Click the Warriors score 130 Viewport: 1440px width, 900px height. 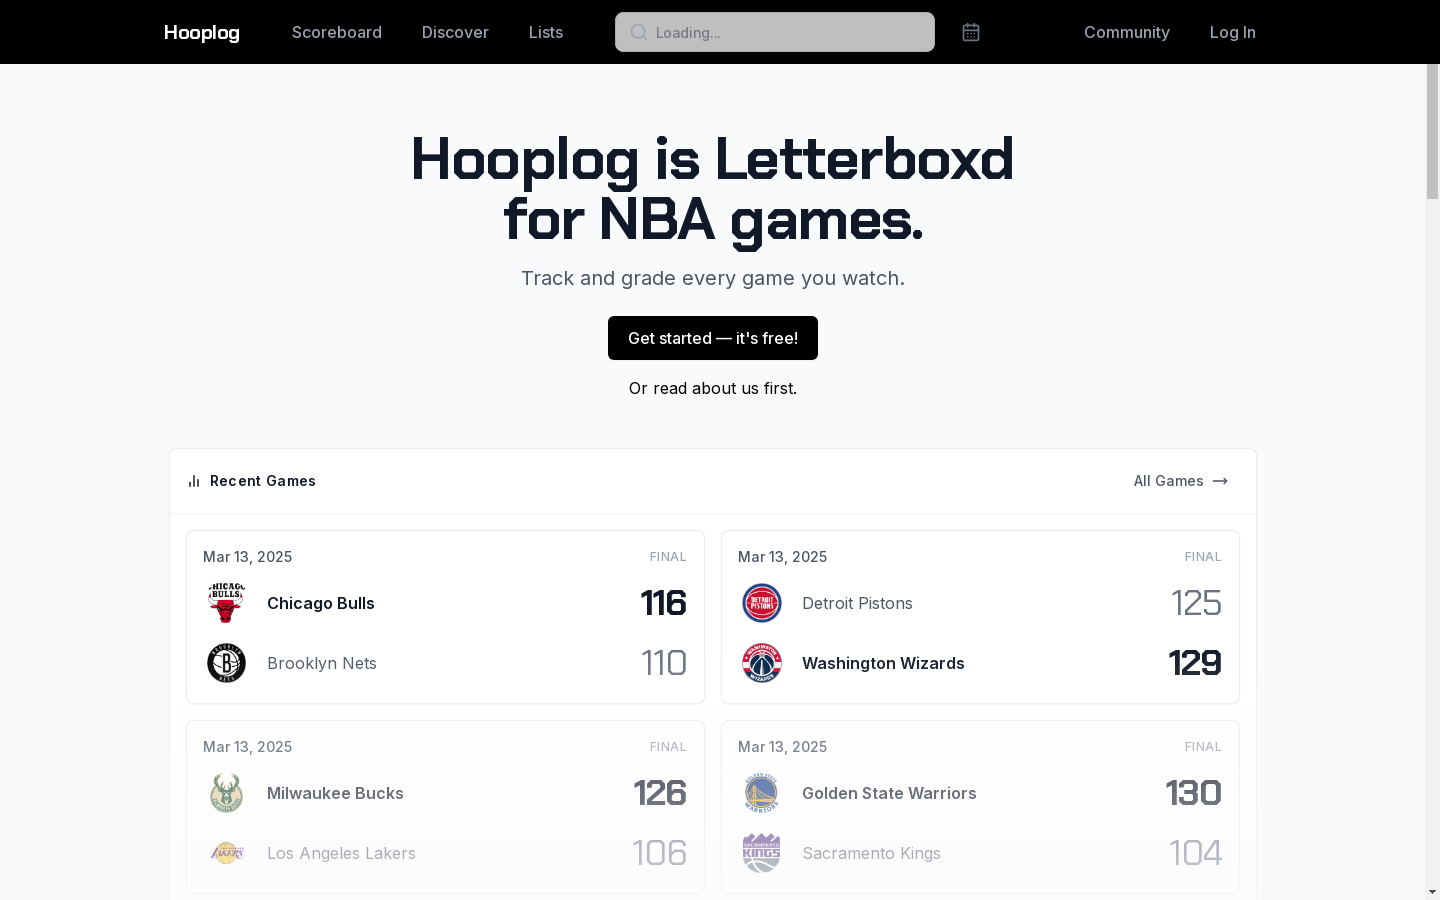pyautogui.click(x=1194, y=793)
